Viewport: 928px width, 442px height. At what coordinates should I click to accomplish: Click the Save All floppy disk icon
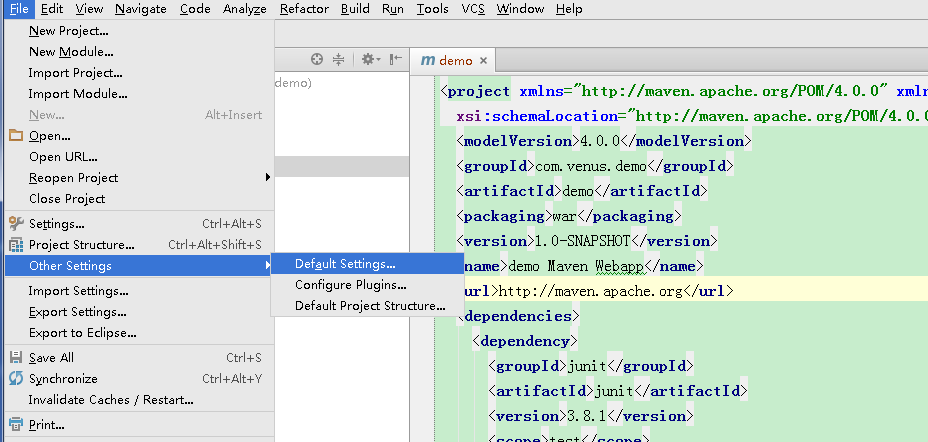[16, 357]
